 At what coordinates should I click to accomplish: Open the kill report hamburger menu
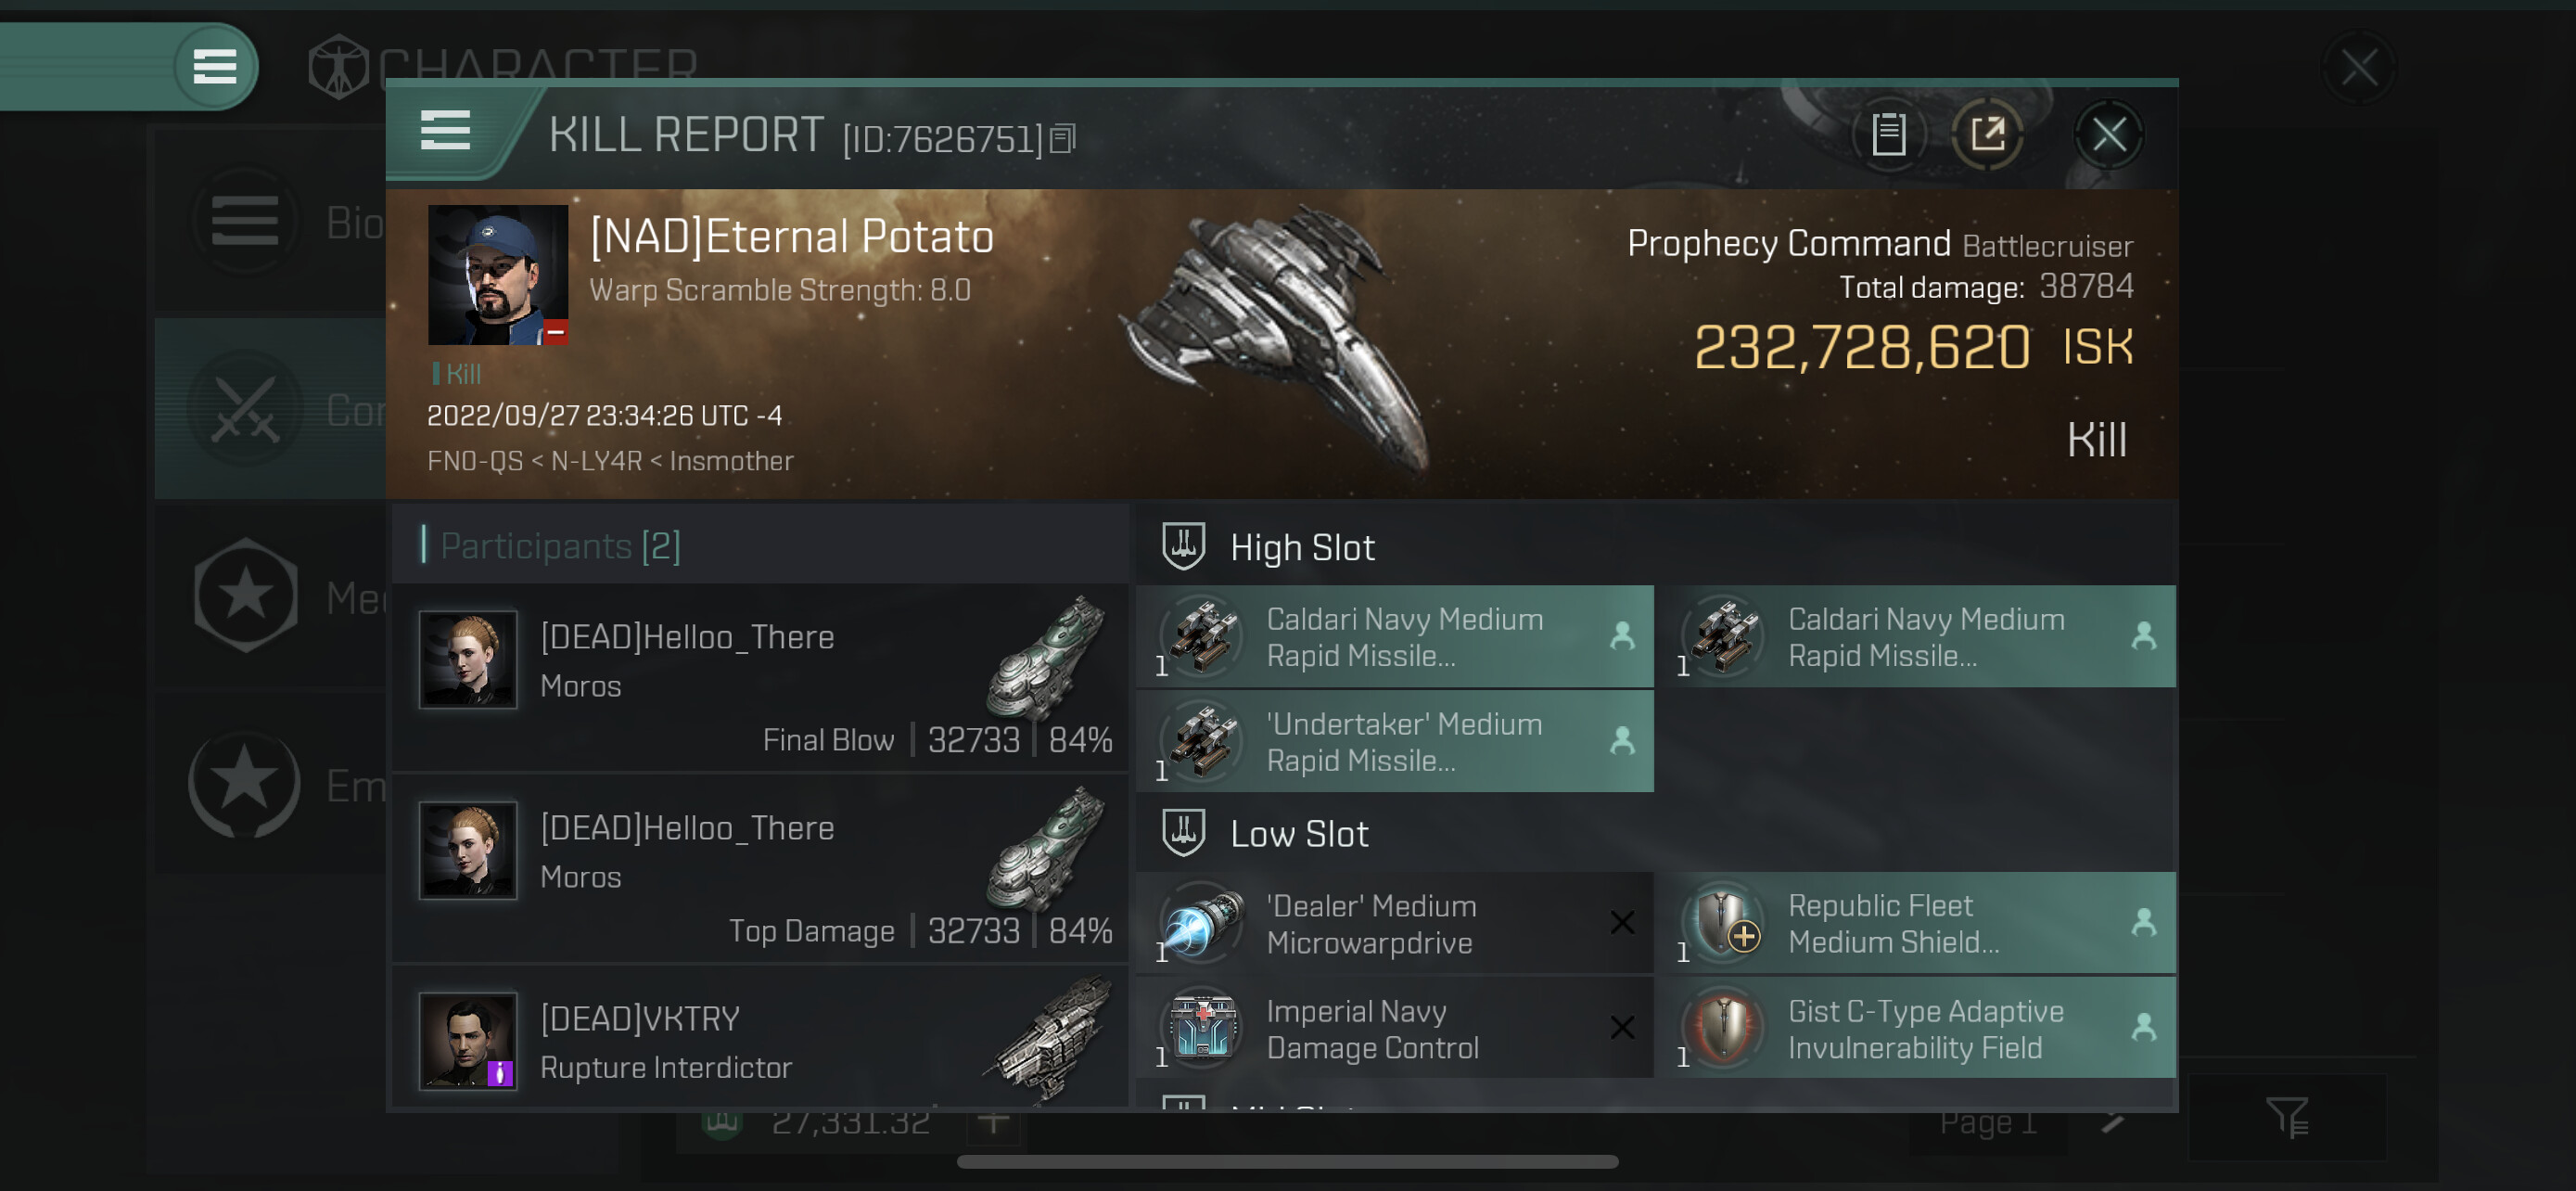445,131
